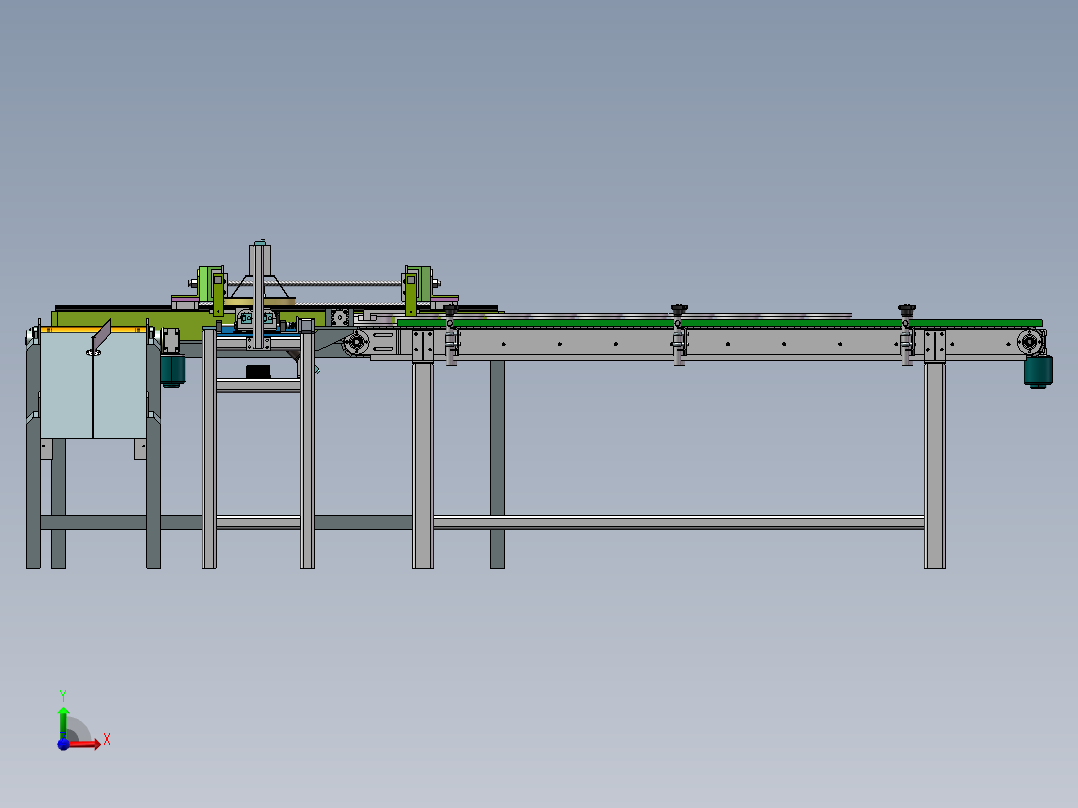Click the blue Z axis ball of the triad
Screen dimensions: 1078x808
(63, 744)
